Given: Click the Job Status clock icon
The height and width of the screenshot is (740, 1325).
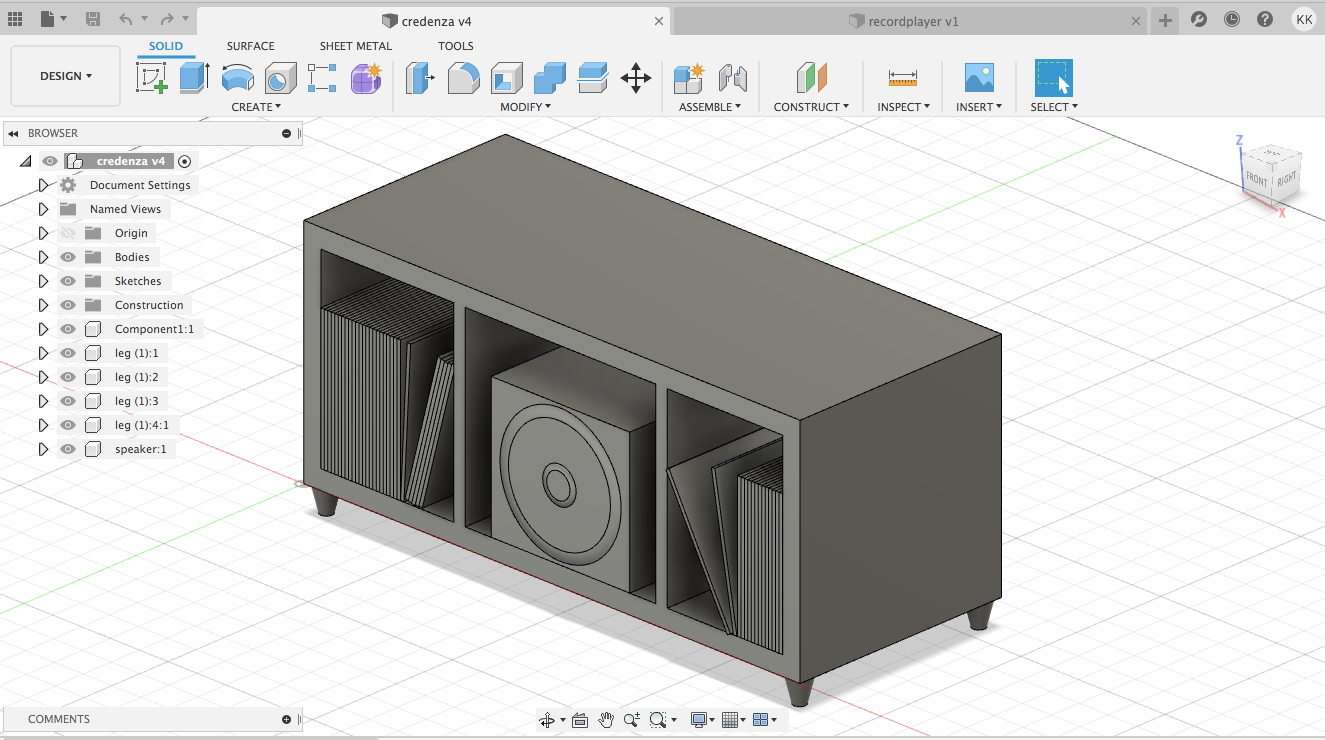Looking at the screenshot, I should pyautogui.click(x=1232, y=19).
